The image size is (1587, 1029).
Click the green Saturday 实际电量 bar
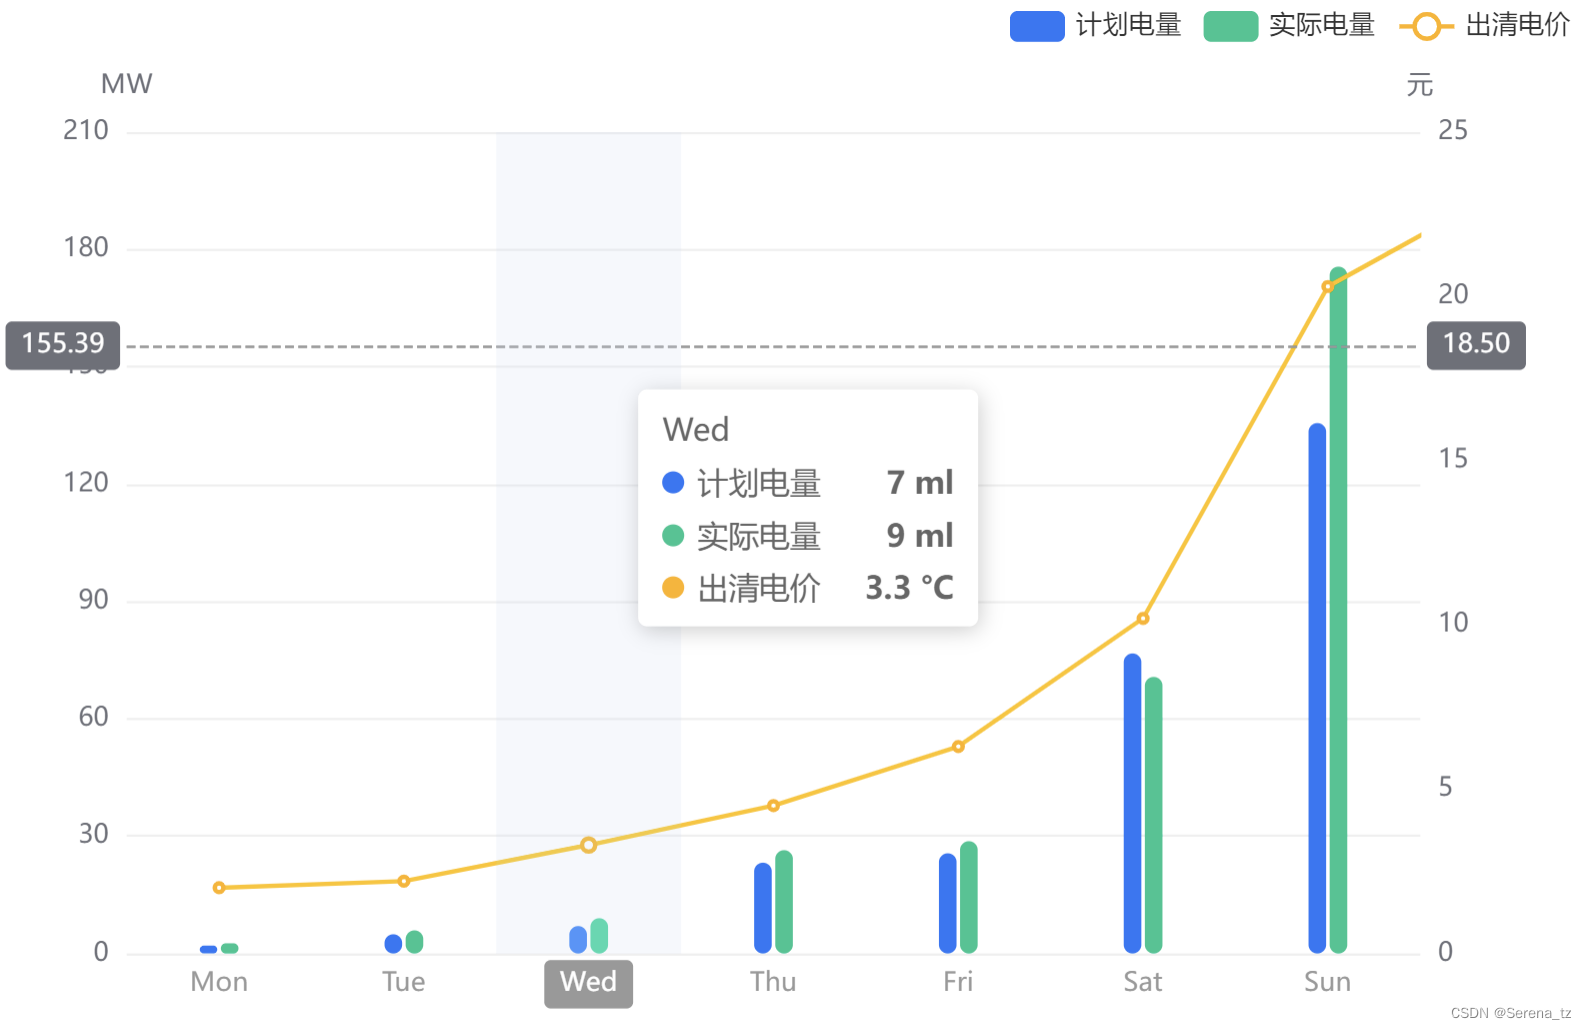coord(1153,815)
